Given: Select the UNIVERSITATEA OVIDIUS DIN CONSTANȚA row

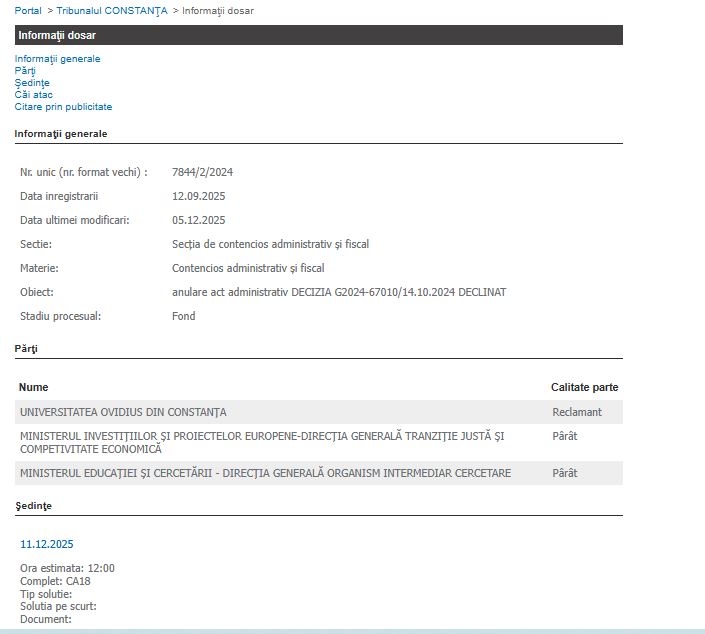Looking at the screenshot, I should (123, 412).
